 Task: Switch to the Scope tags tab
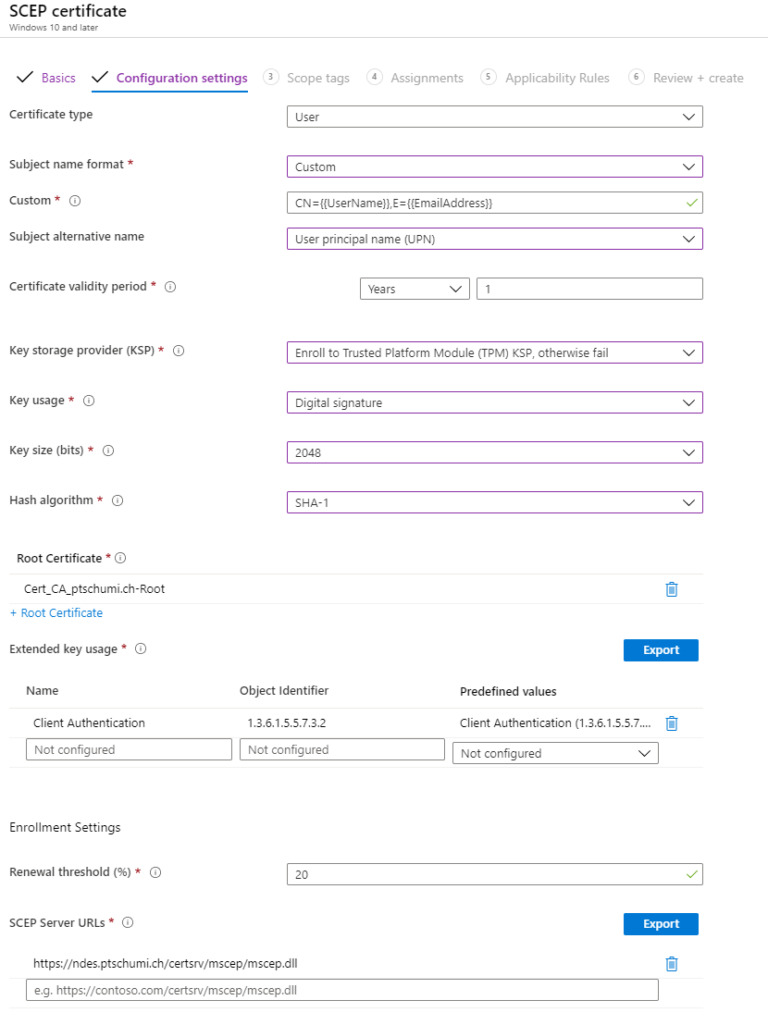tap(316, 77)
